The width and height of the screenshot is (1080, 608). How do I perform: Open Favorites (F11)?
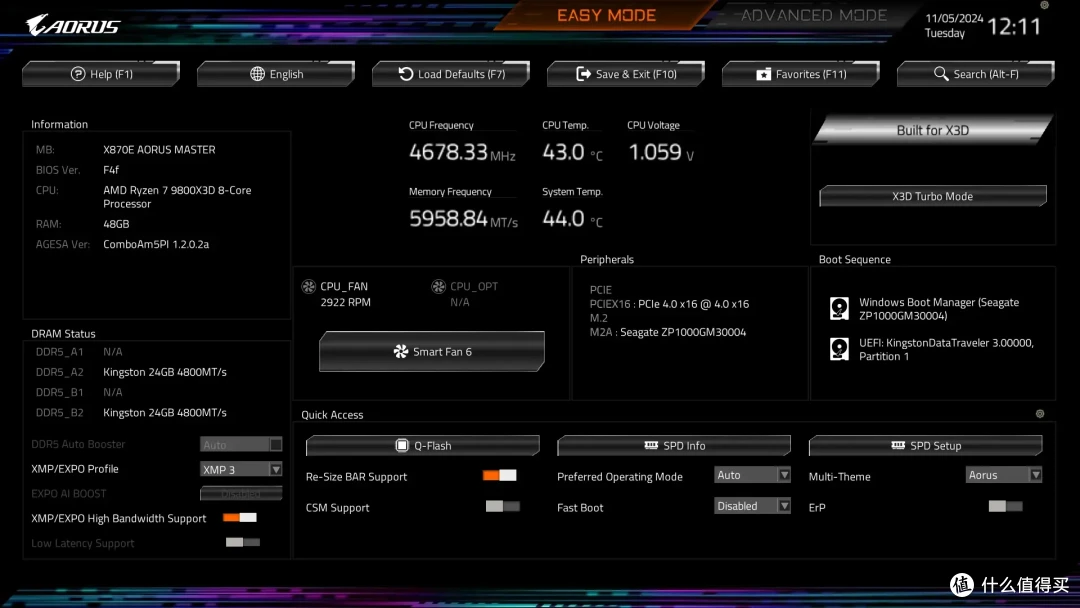[801, 74]
